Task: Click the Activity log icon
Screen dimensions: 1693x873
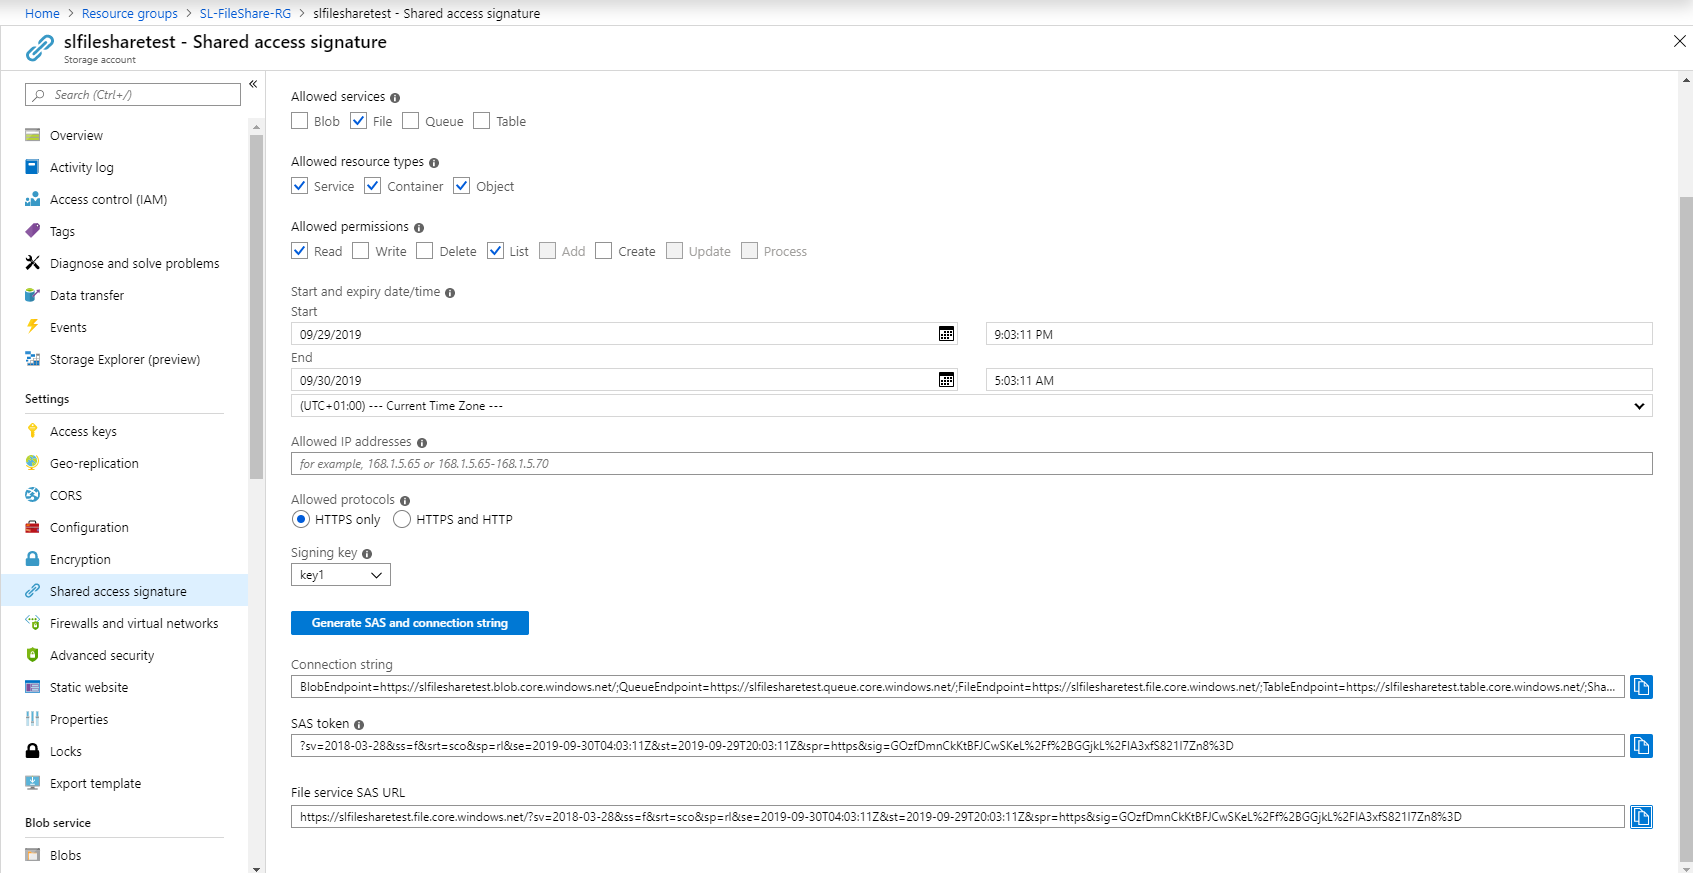Action: (x=33, y=167)
